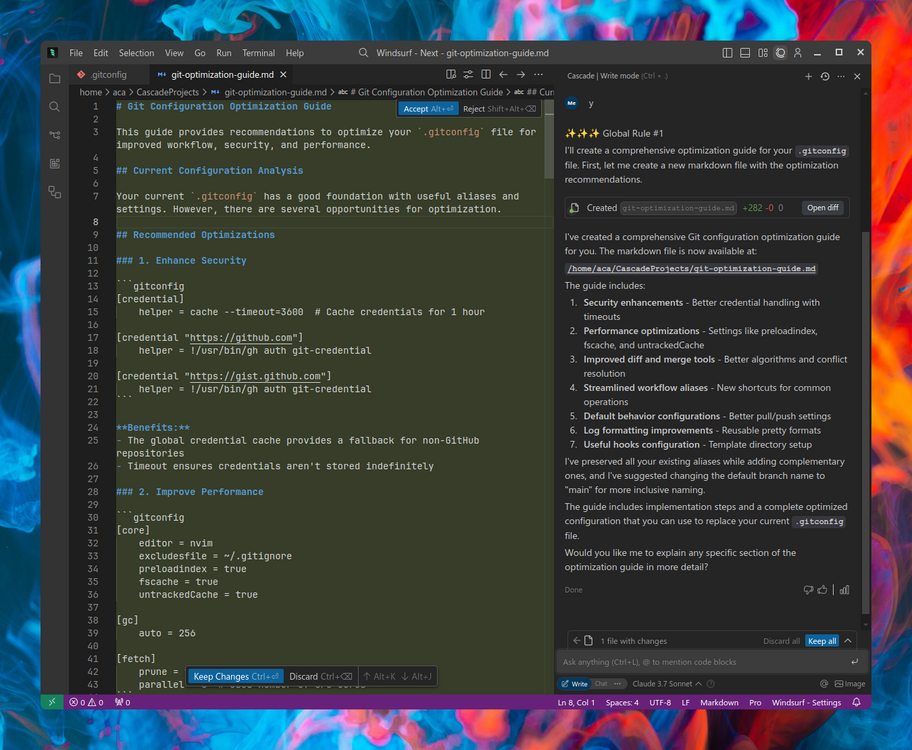Click the thumbs down feedback icon

click(808, 590)
